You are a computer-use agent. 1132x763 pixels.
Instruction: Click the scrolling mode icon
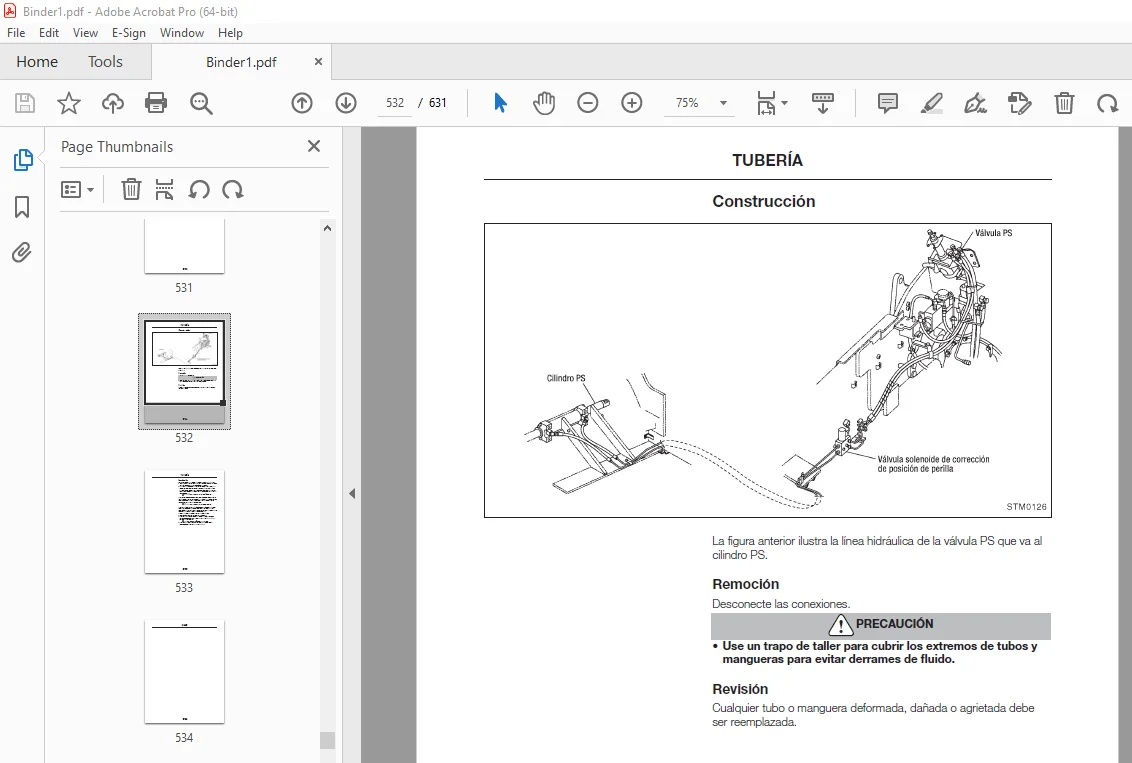point(822,103)
